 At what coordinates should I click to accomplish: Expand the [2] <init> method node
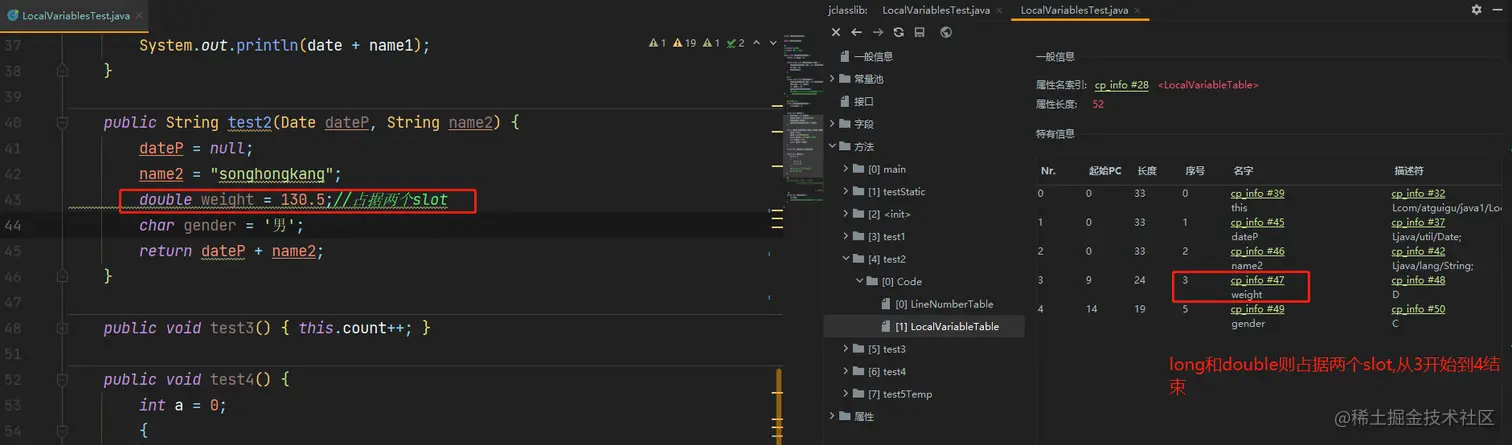coord(846,214)
